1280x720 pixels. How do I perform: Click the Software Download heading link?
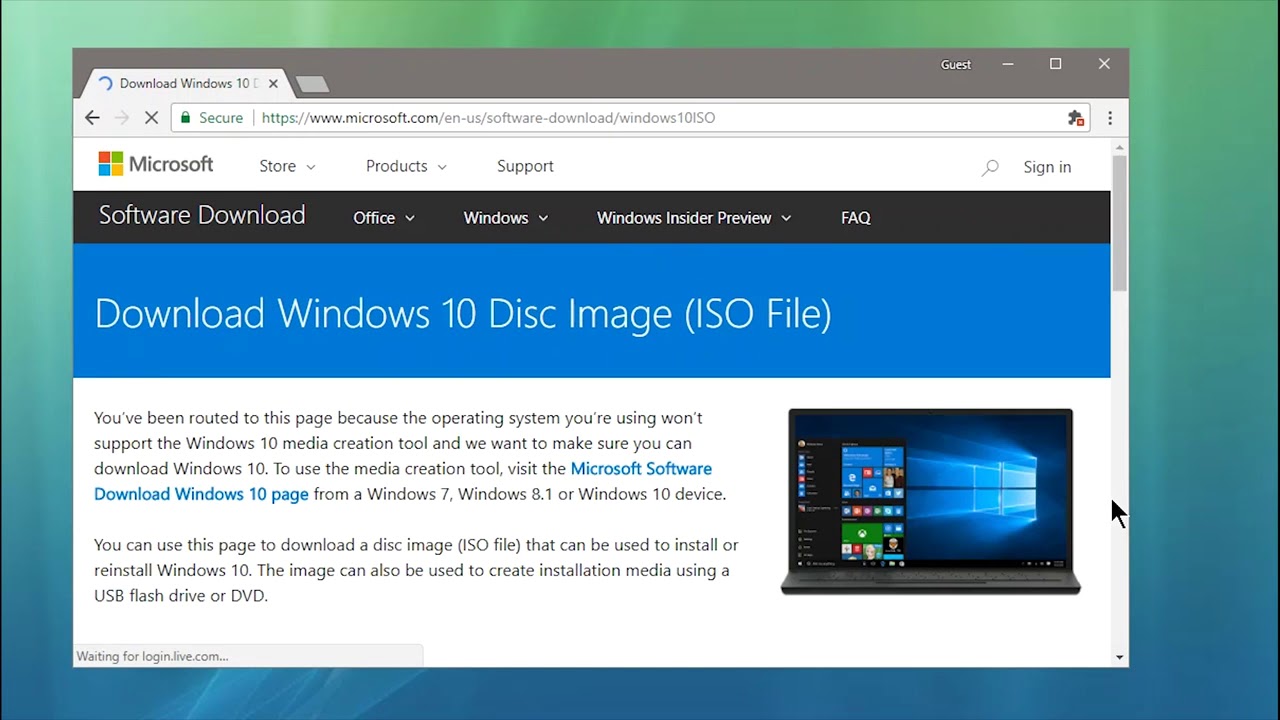[x=202, y=216]
